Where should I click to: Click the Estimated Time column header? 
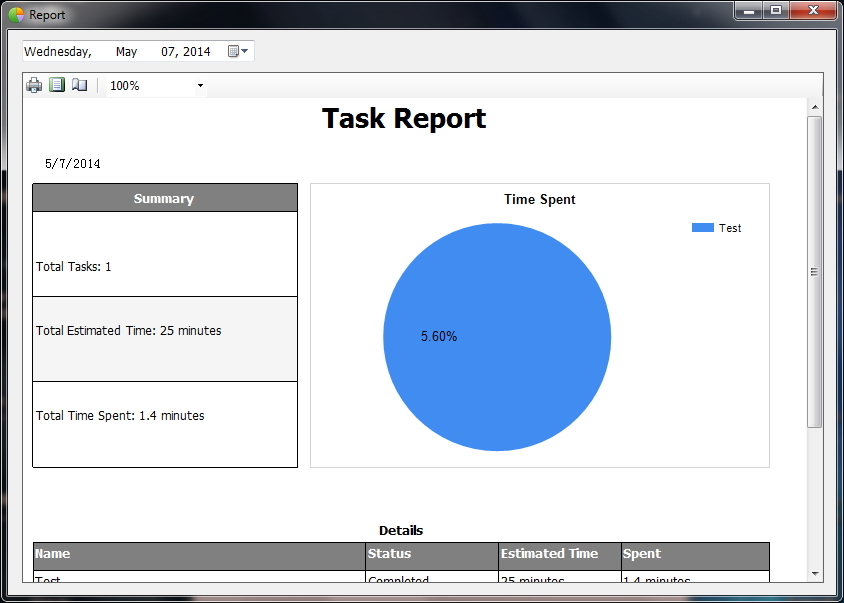[559, 554]
